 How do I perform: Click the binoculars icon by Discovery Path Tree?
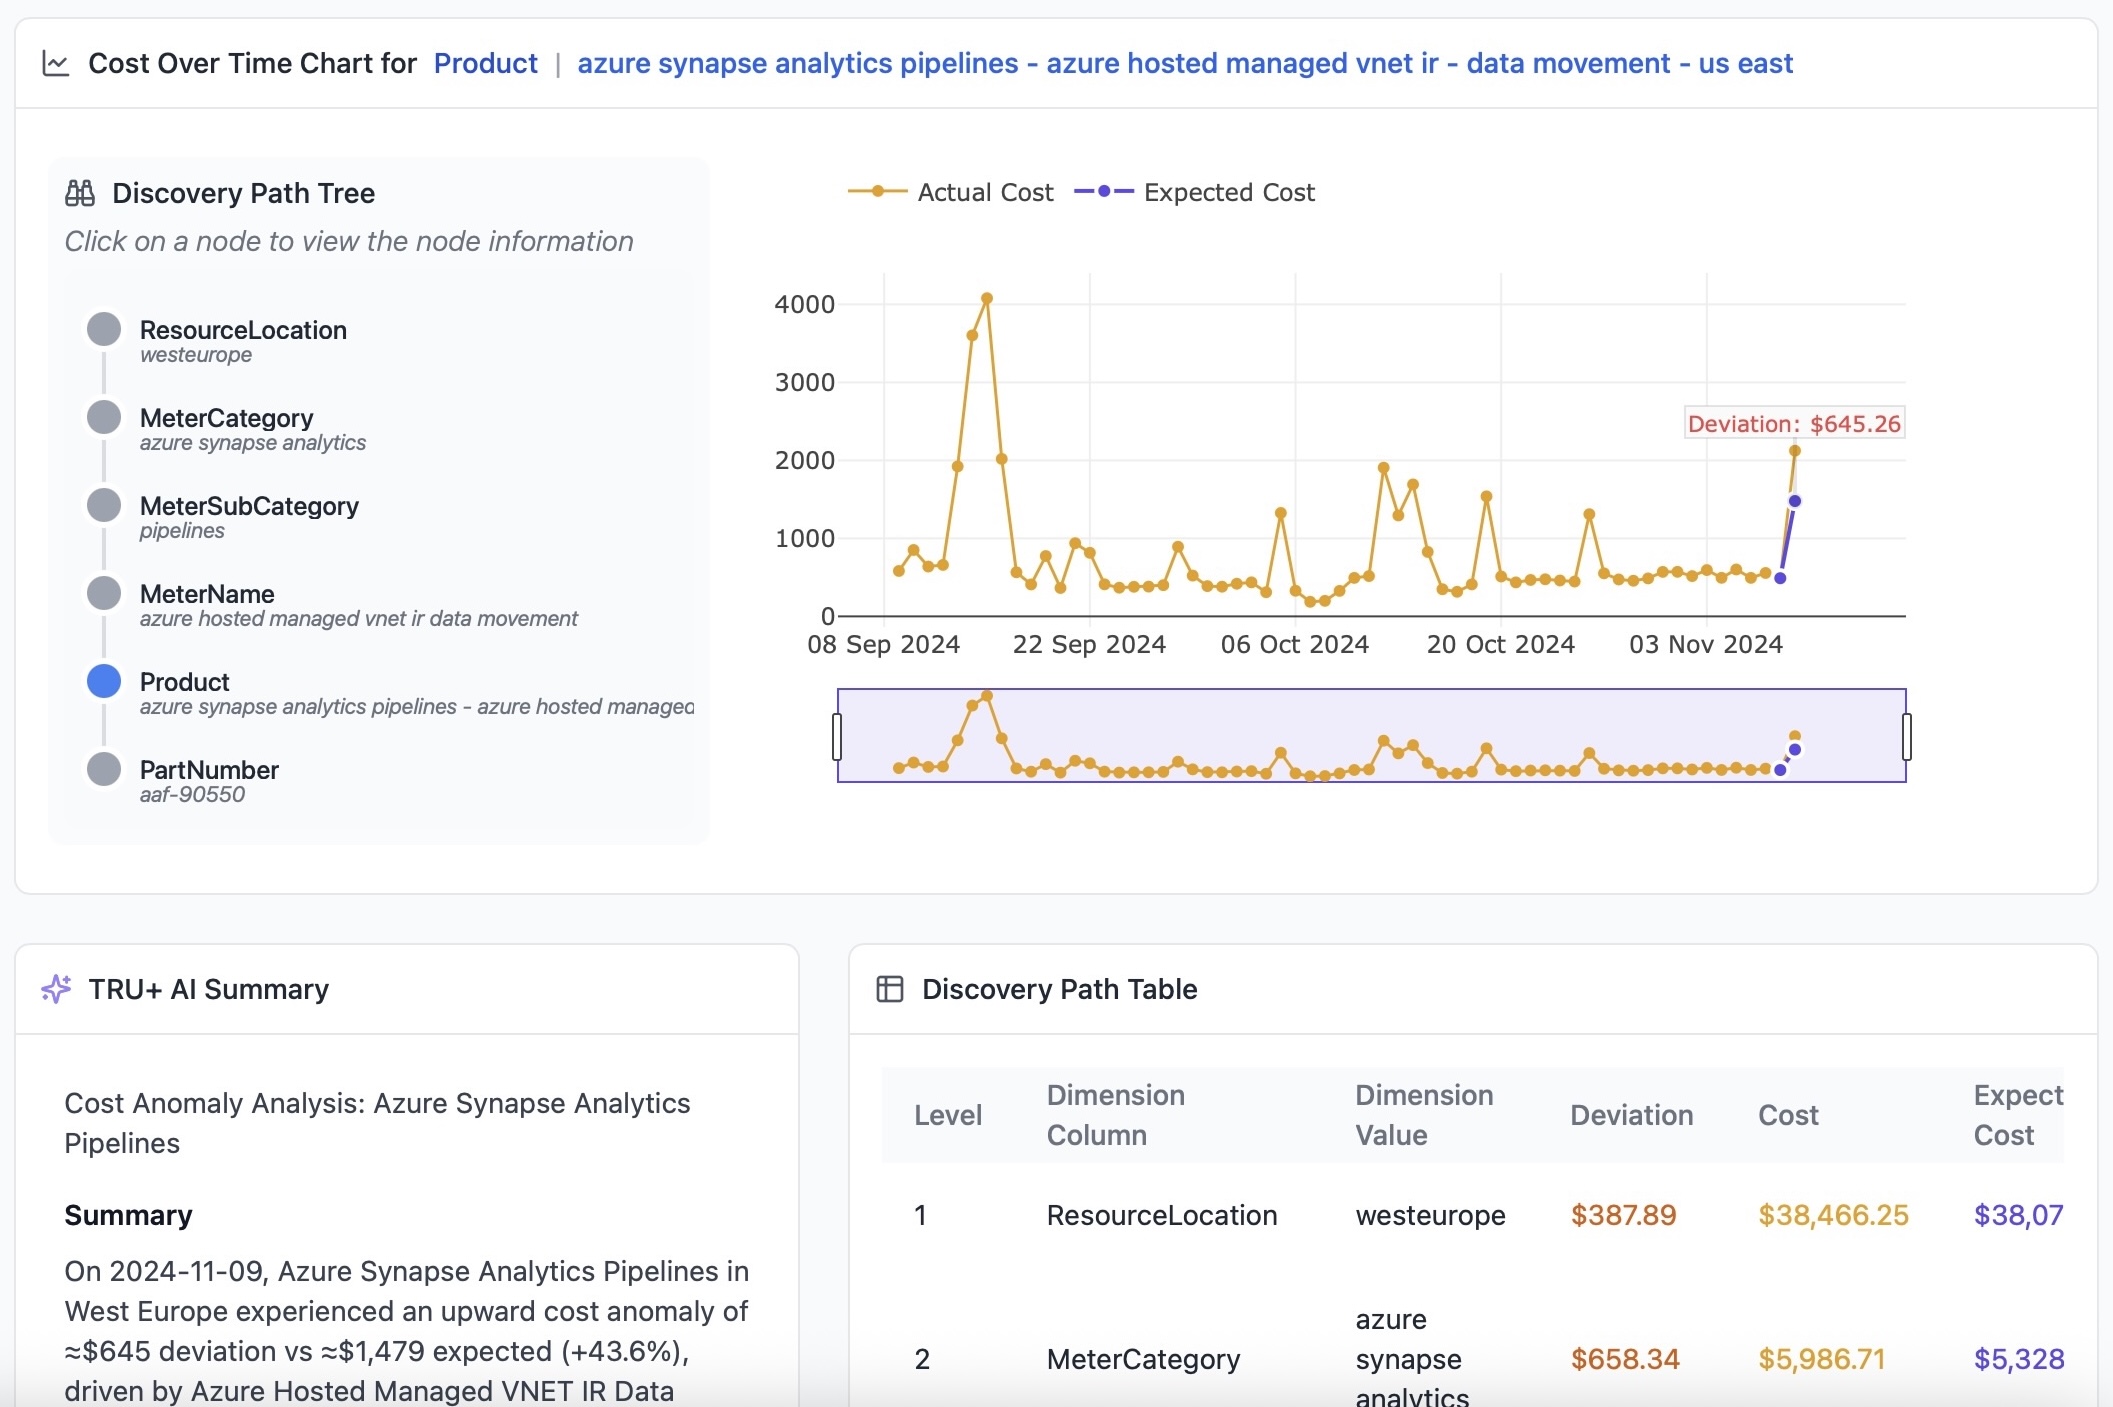tap(80, 193)
